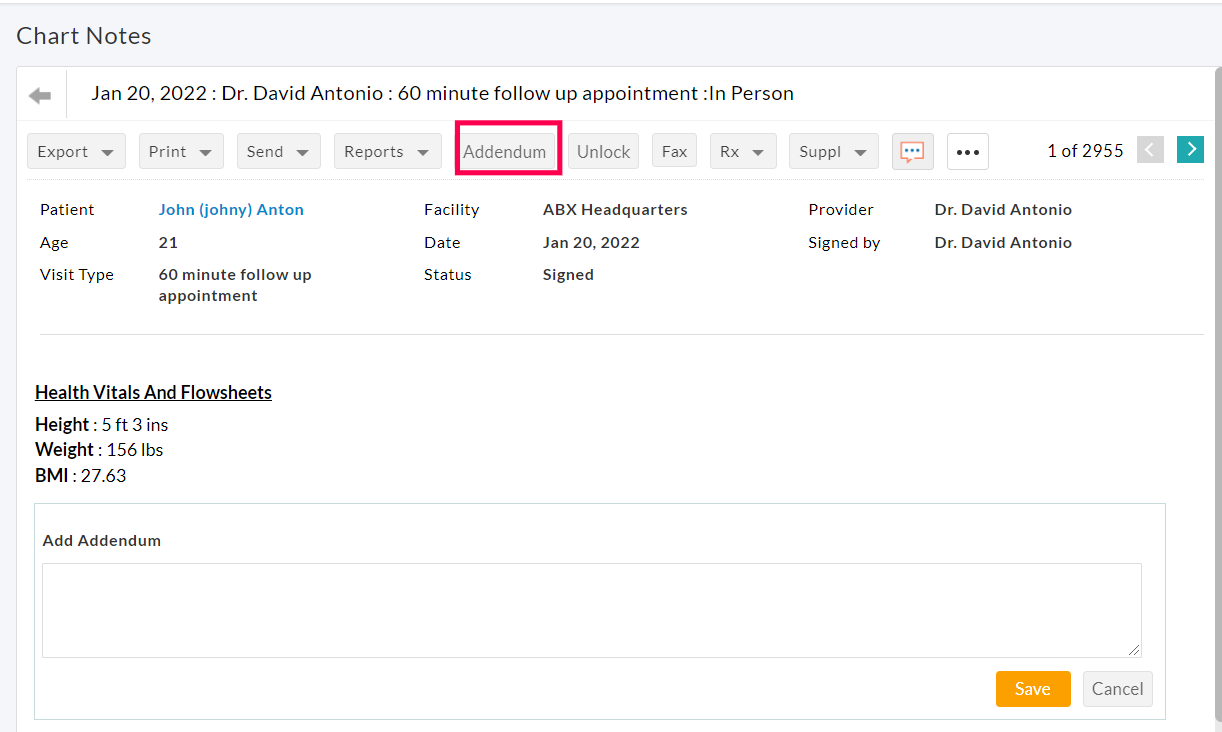Open the Rx dropdown menu
1222x732 pixels.
743,150
